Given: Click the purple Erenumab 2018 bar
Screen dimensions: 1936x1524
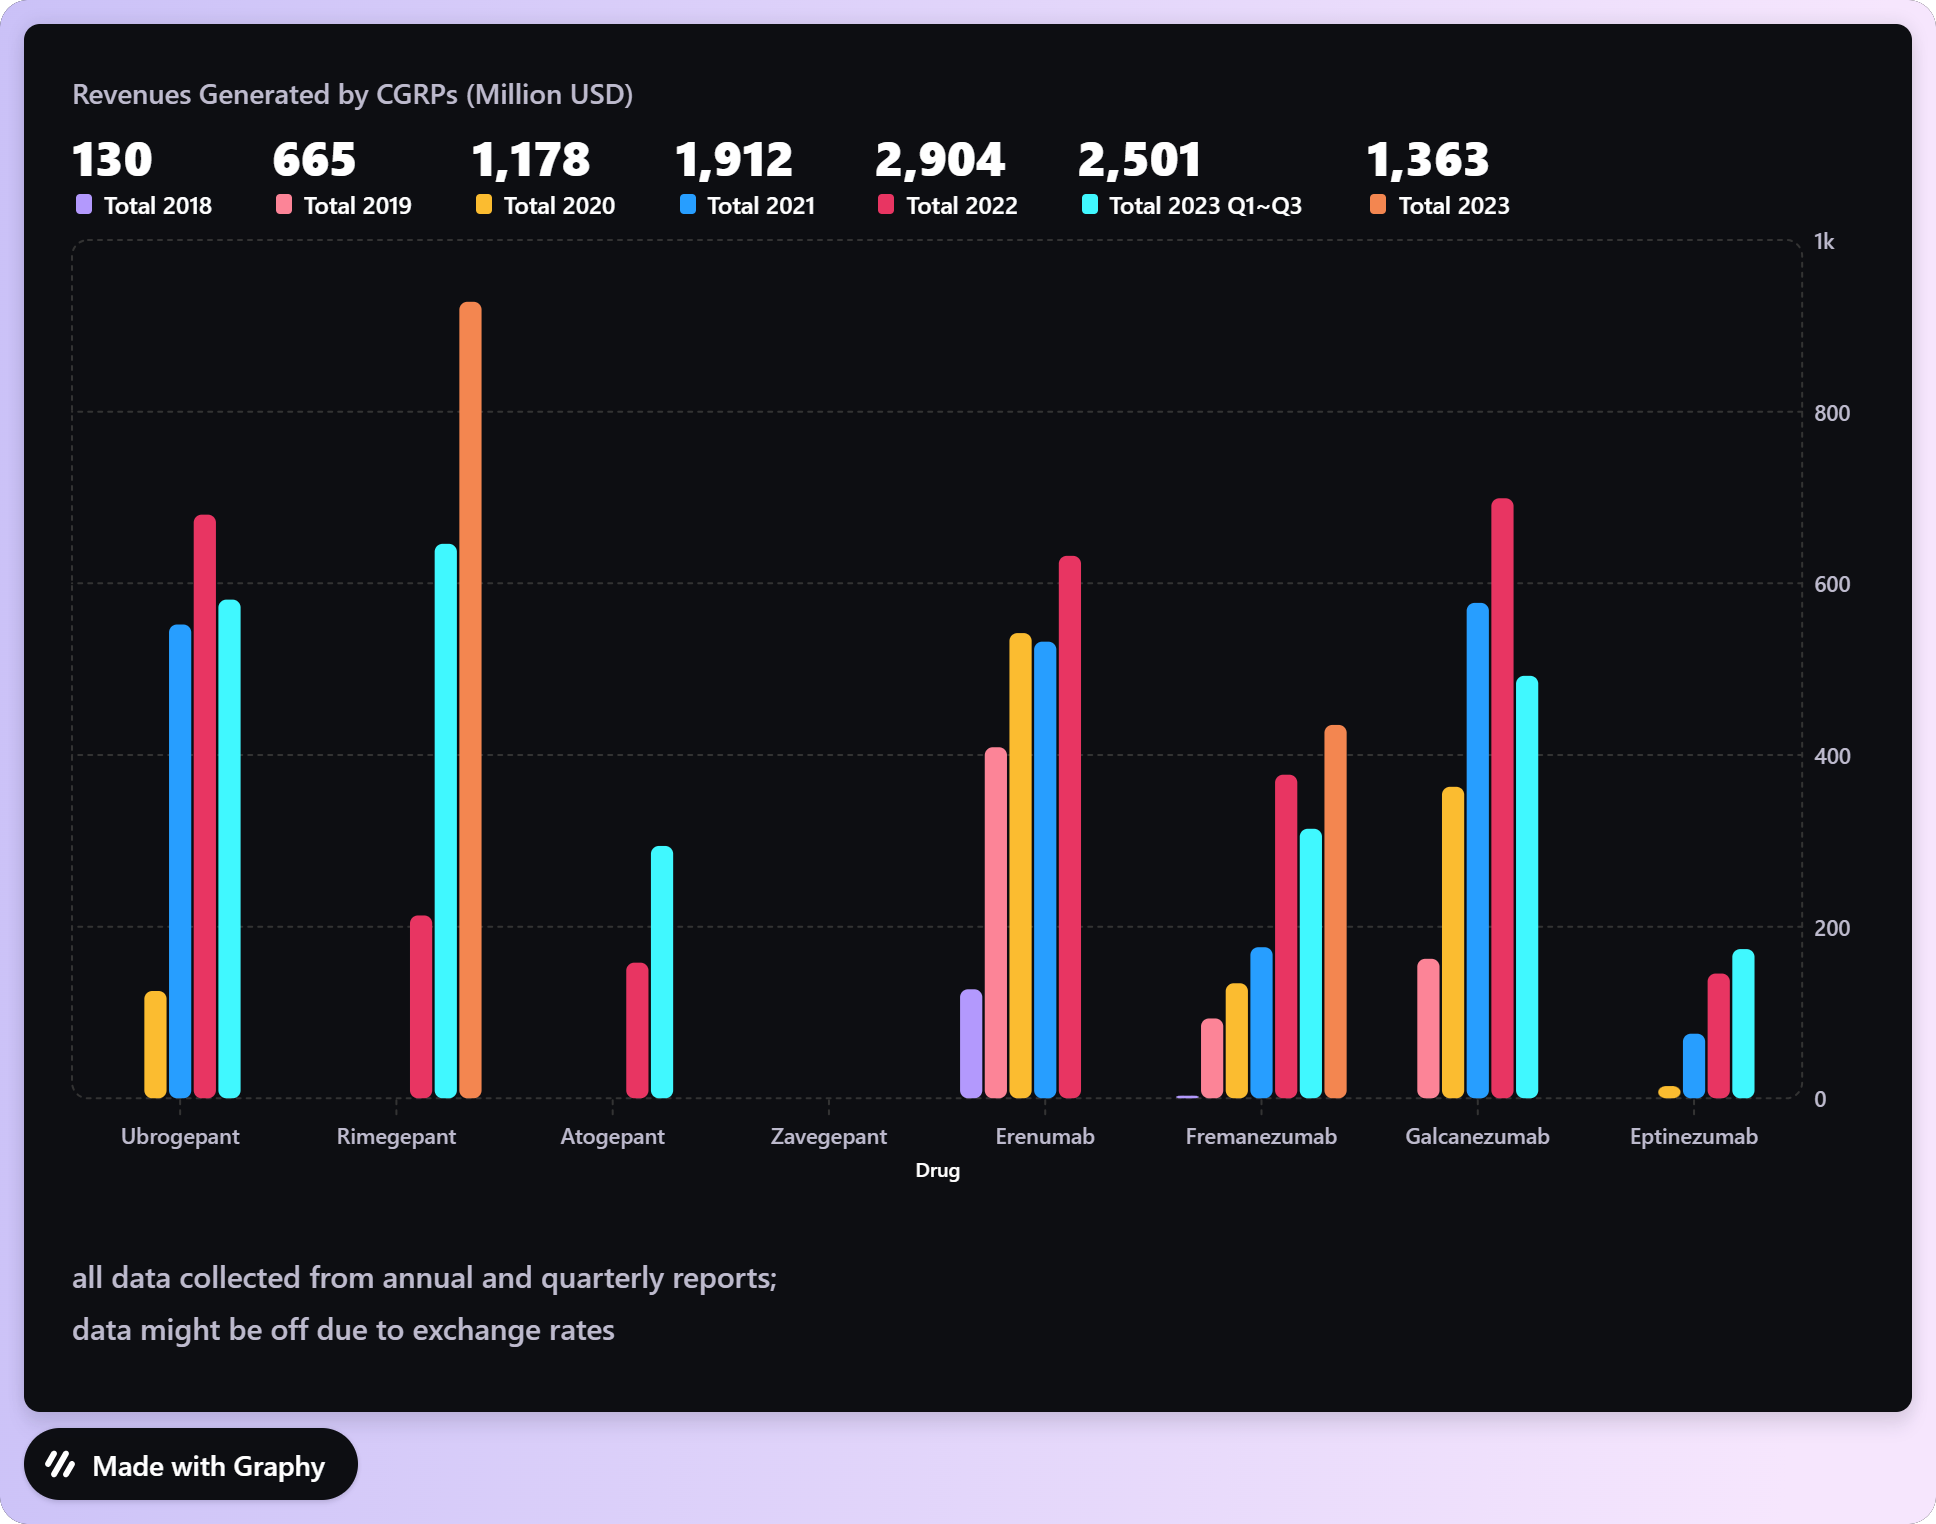Looking at the screenshot, I should click(x=971, y=1043).
